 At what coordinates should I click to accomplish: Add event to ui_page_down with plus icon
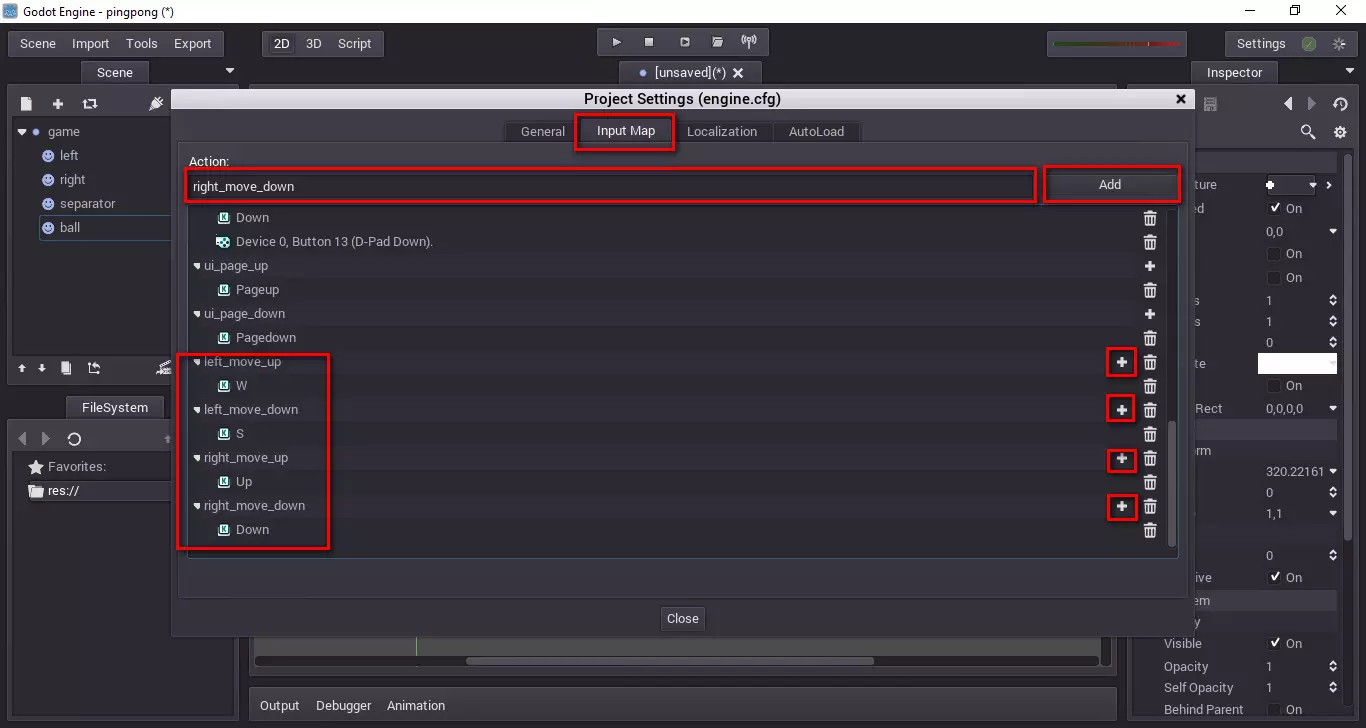click(1150, 314)
